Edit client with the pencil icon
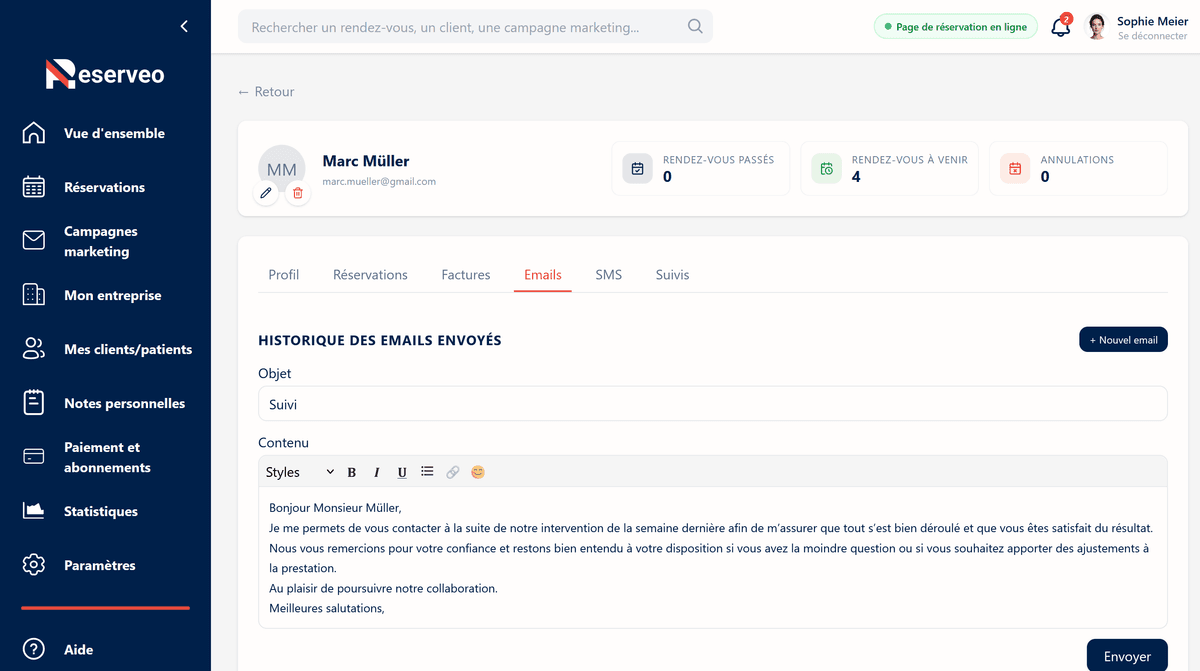 pyautogui.click(x=266, y=193)
